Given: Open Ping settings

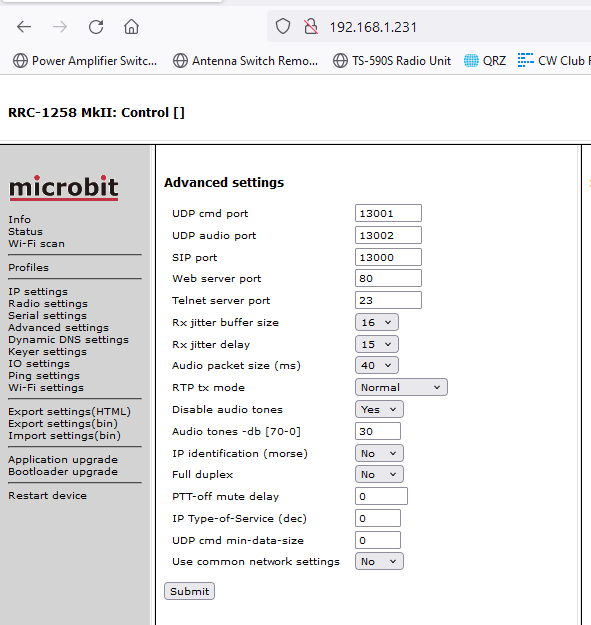Looking at the screenshot, I should click(44, 375).
